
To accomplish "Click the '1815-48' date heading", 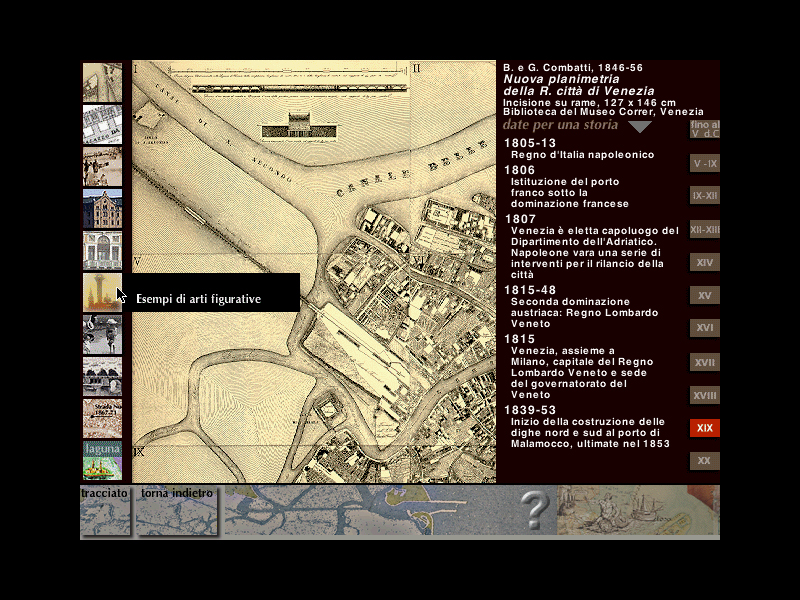I will pos(530,290).
